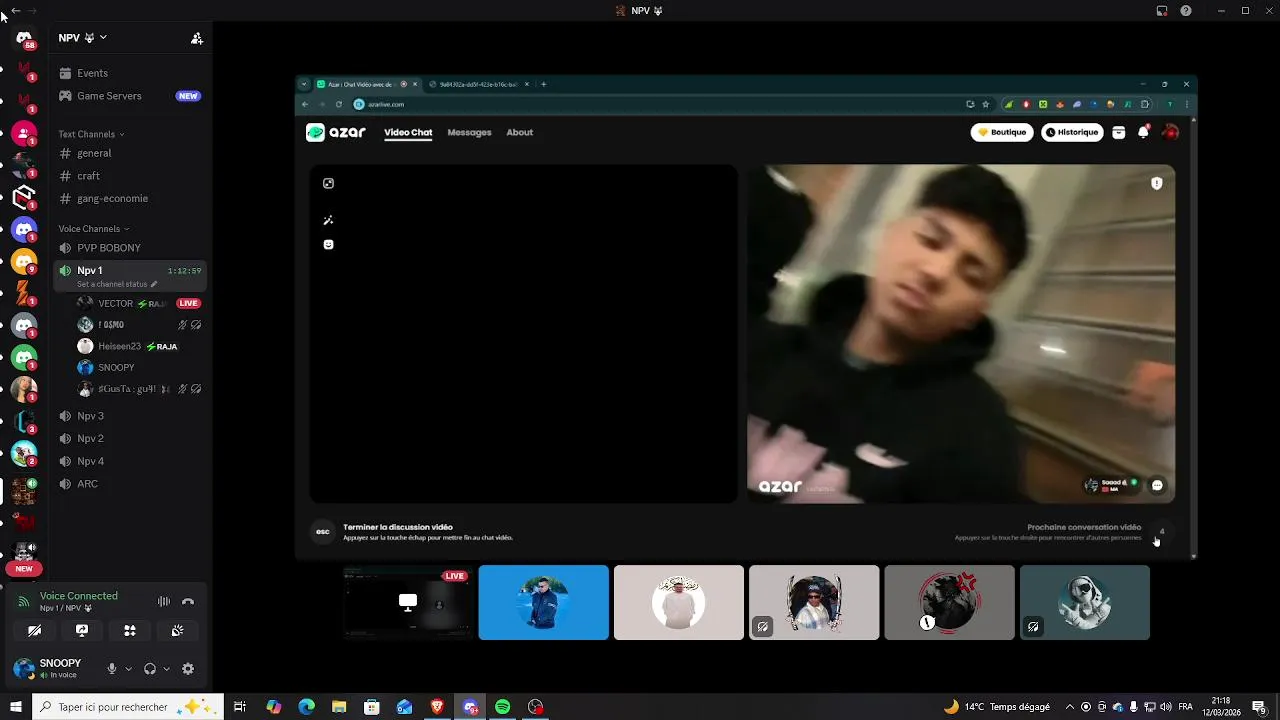Open Azar inventory box icon
Viewport: 1280px width, 720px height.
(x=1119, y=132)
